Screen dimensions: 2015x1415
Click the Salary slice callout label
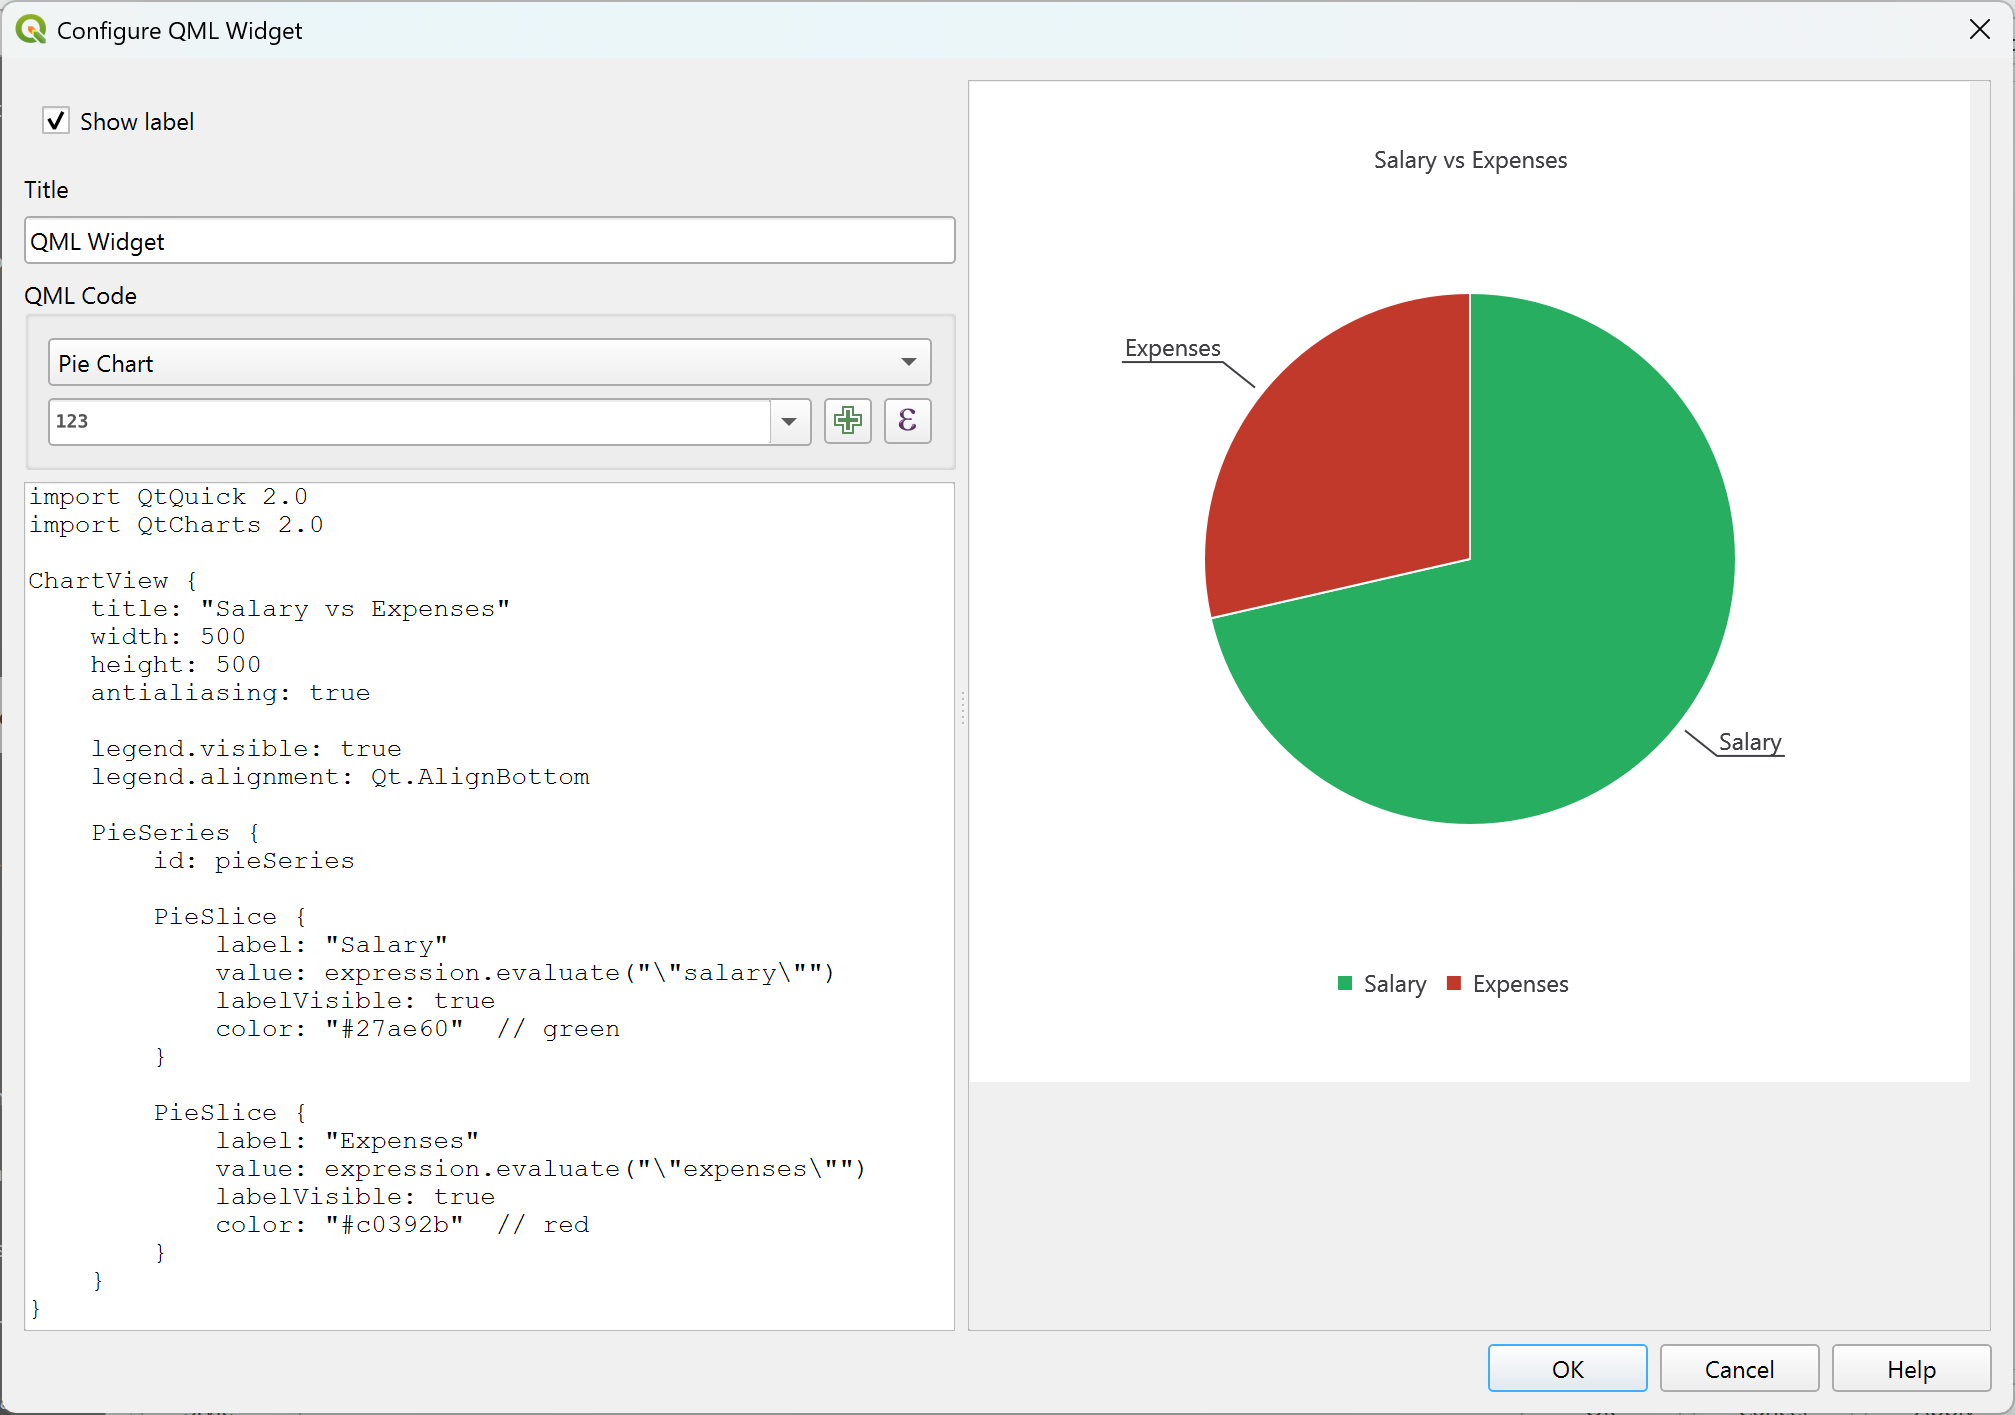tap(1750, 742)
